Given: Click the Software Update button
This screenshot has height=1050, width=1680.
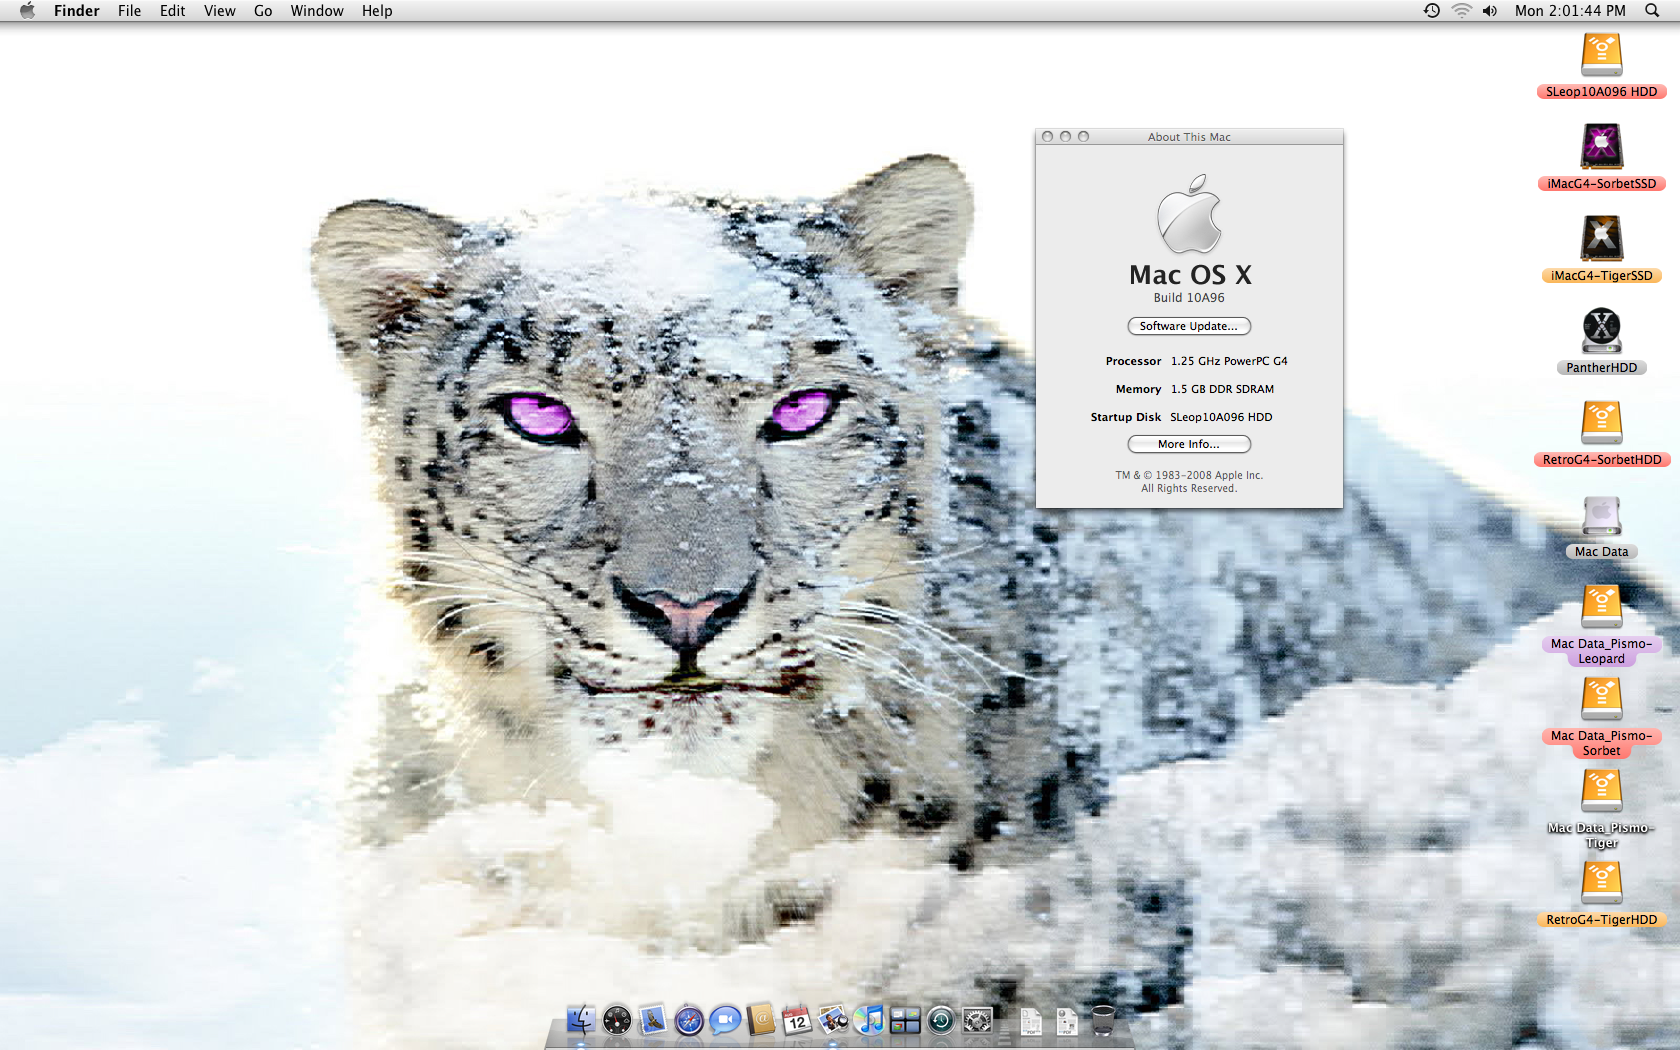Looking at the screenshot, I should click(1189, 325).
